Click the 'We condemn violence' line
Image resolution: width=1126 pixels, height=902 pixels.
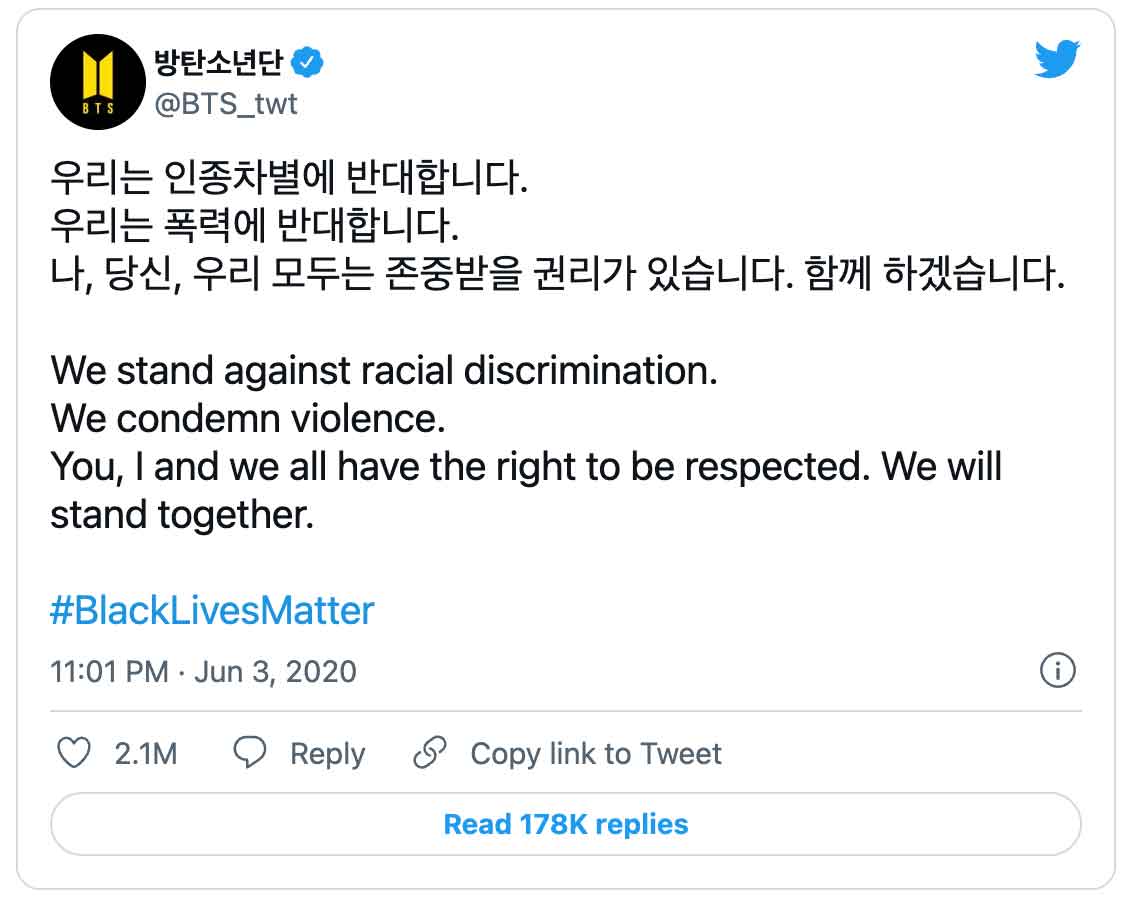(248, 418)
